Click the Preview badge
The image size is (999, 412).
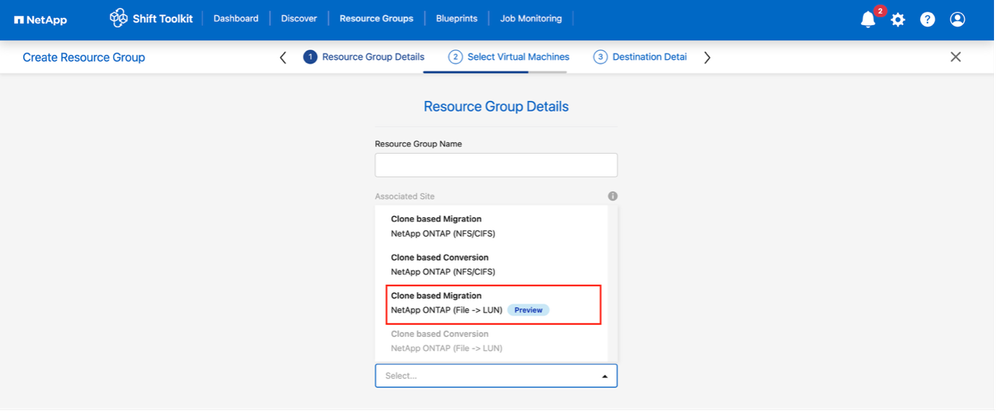528,310
